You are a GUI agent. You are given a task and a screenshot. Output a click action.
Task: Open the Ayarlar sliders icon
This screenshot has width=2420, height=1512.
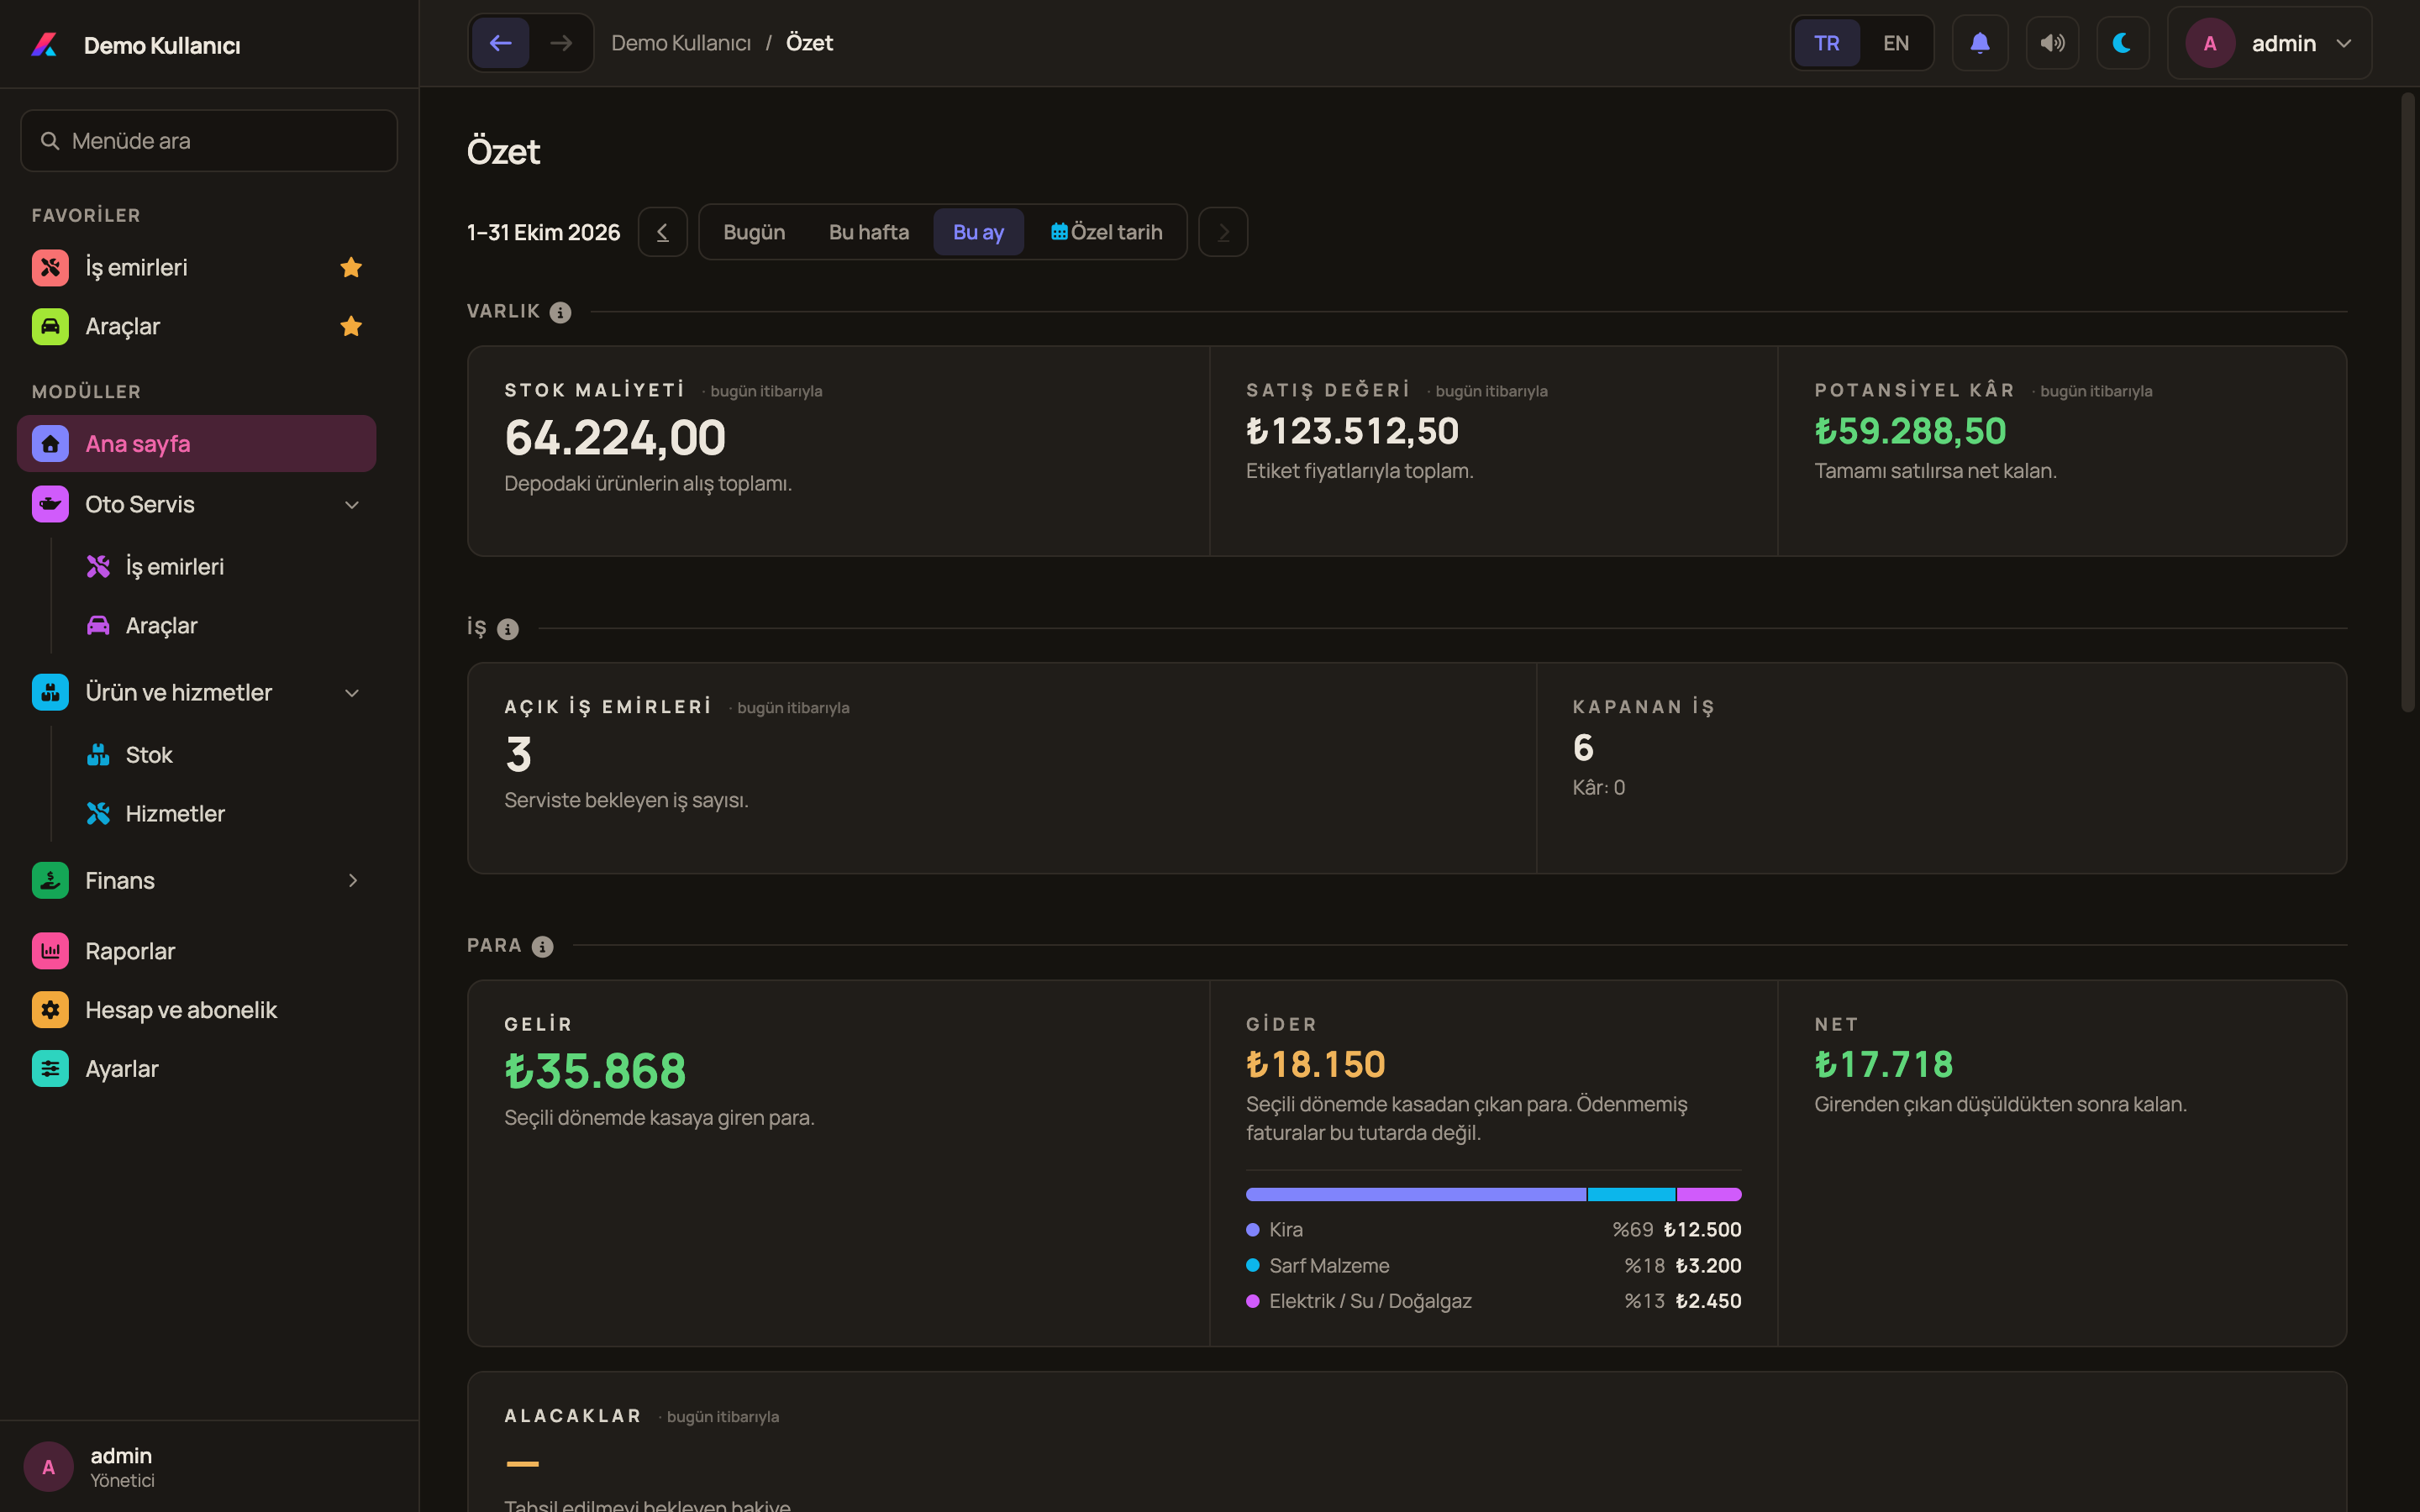[x=50, y=1069]
